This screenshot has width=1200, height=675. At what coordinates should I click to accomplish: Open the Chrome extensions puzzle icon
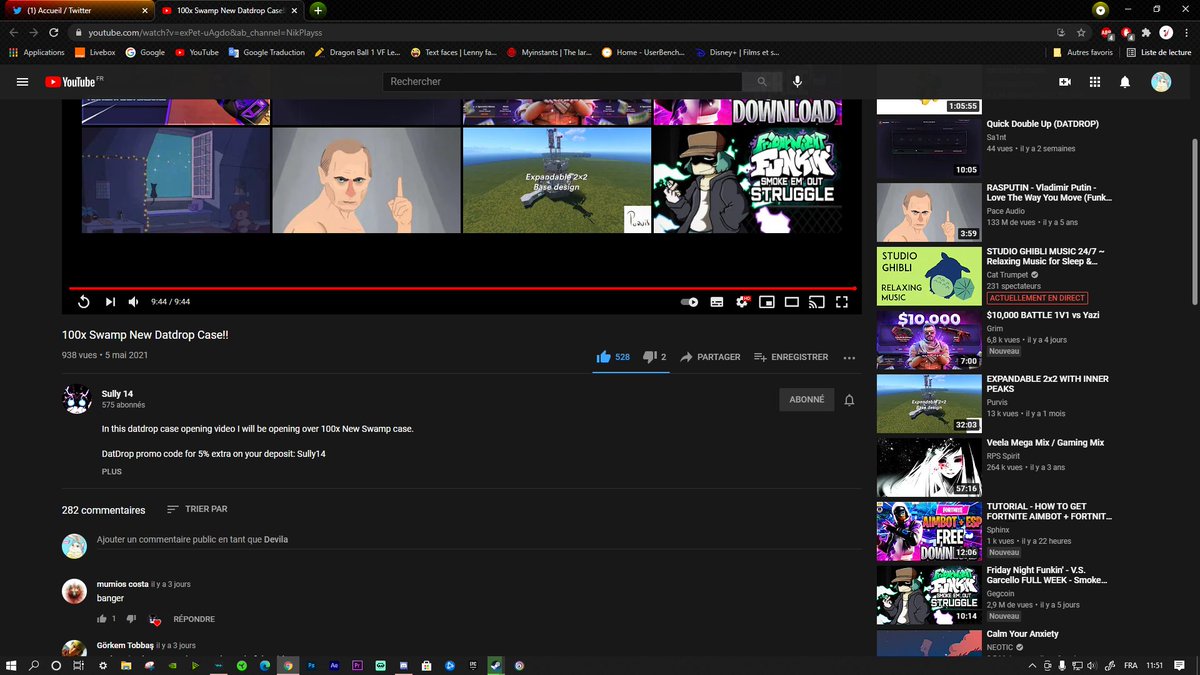pos(1146,32)
